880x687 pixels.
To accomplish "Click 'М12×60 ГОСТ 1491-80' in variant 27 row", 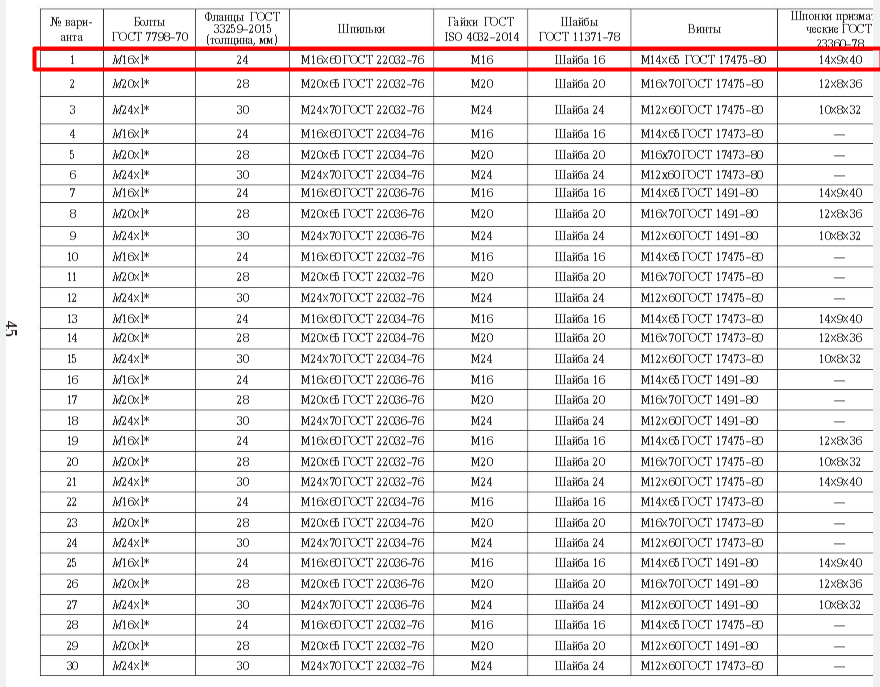I will [699, 604].
